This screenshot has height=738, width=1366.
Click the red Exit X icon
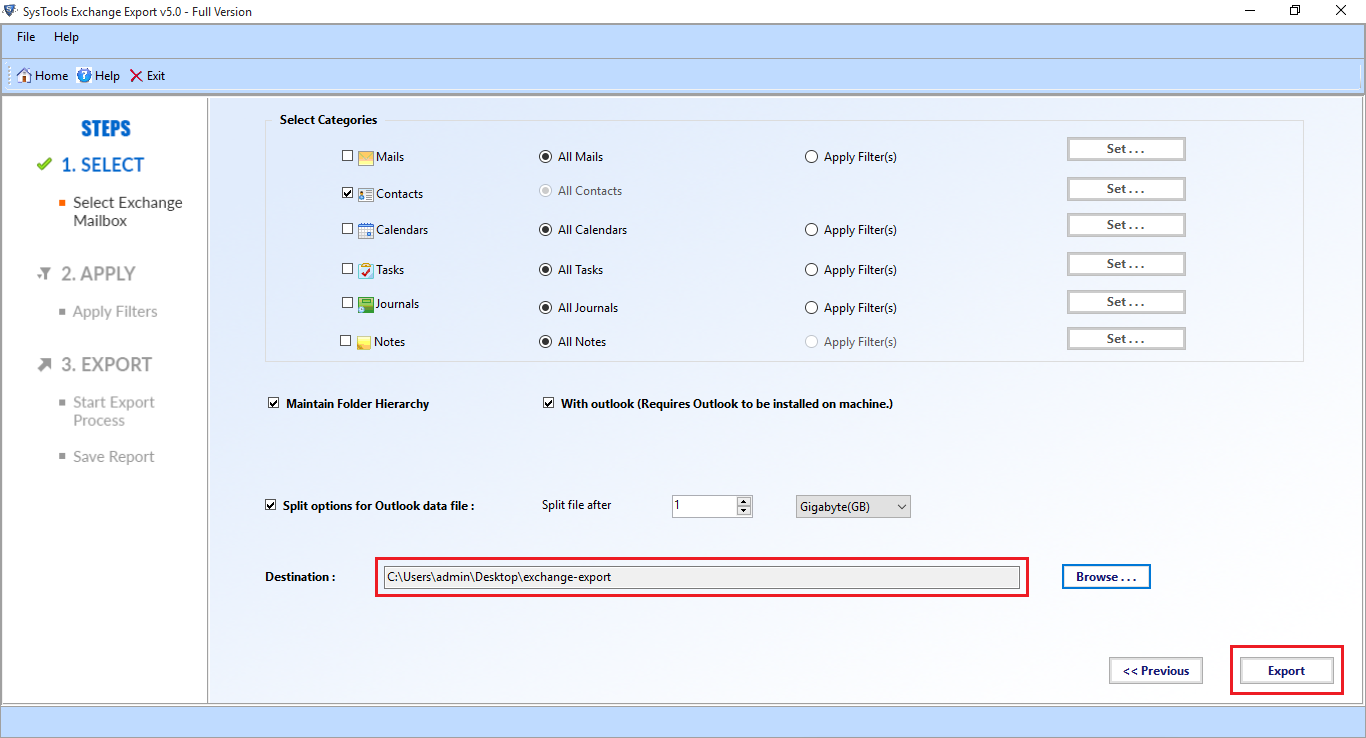pyautogui.click(x=136, y=75)
